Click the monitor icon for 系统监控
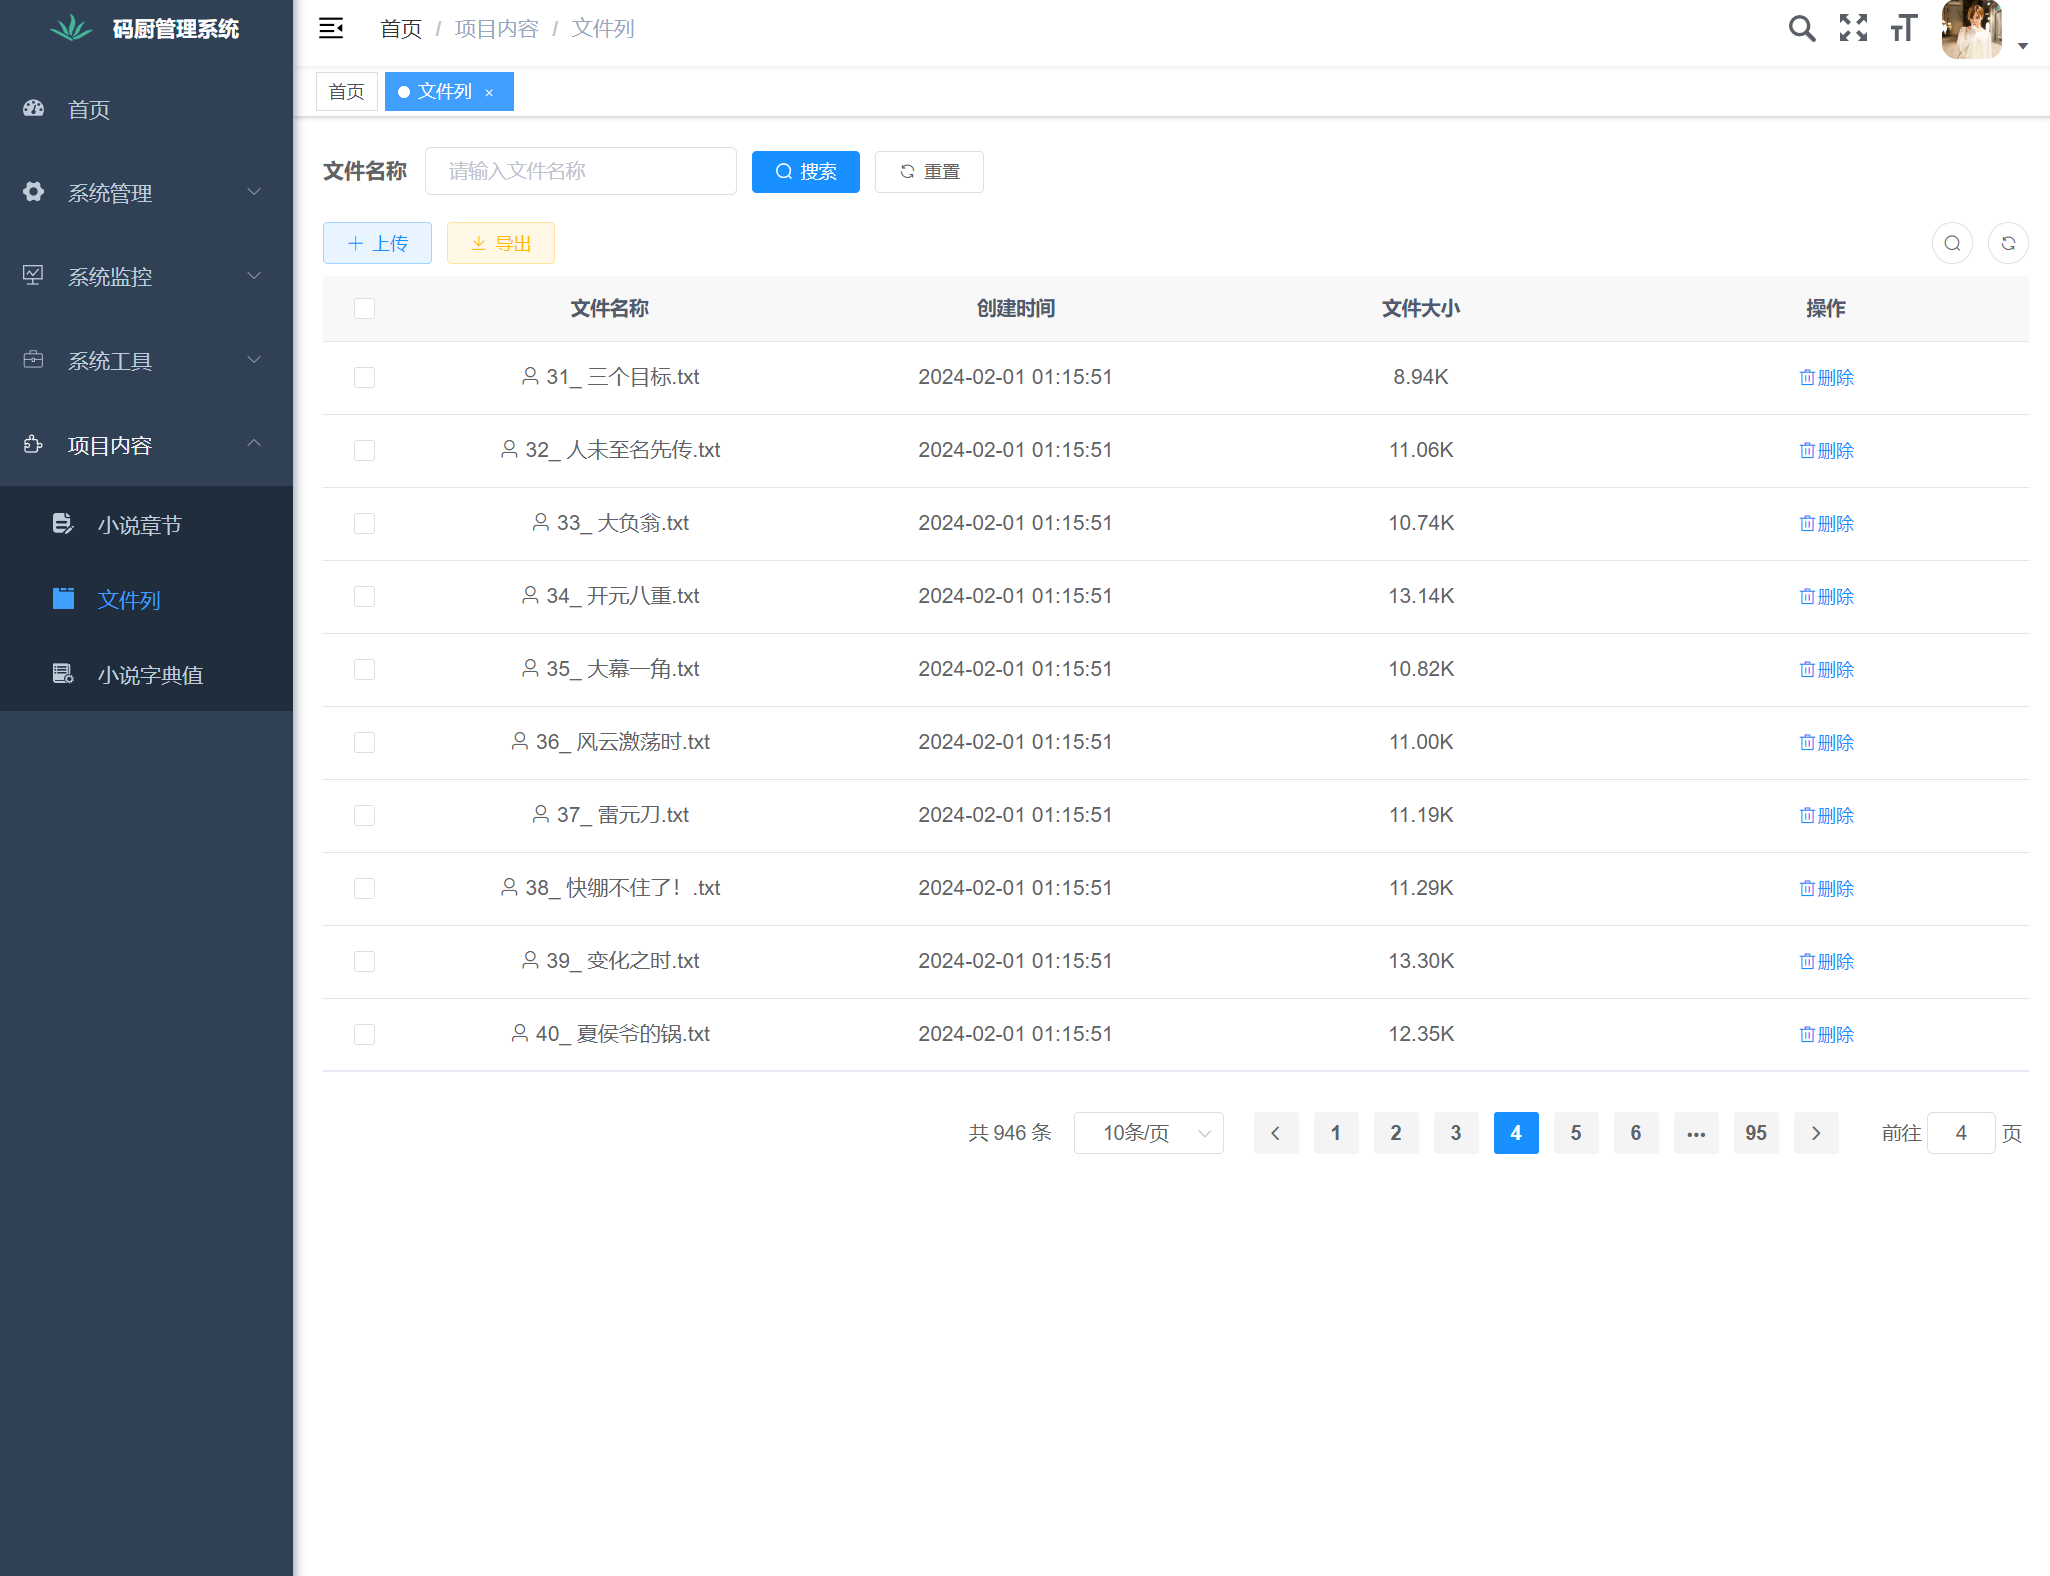 [x=34, y=275]
